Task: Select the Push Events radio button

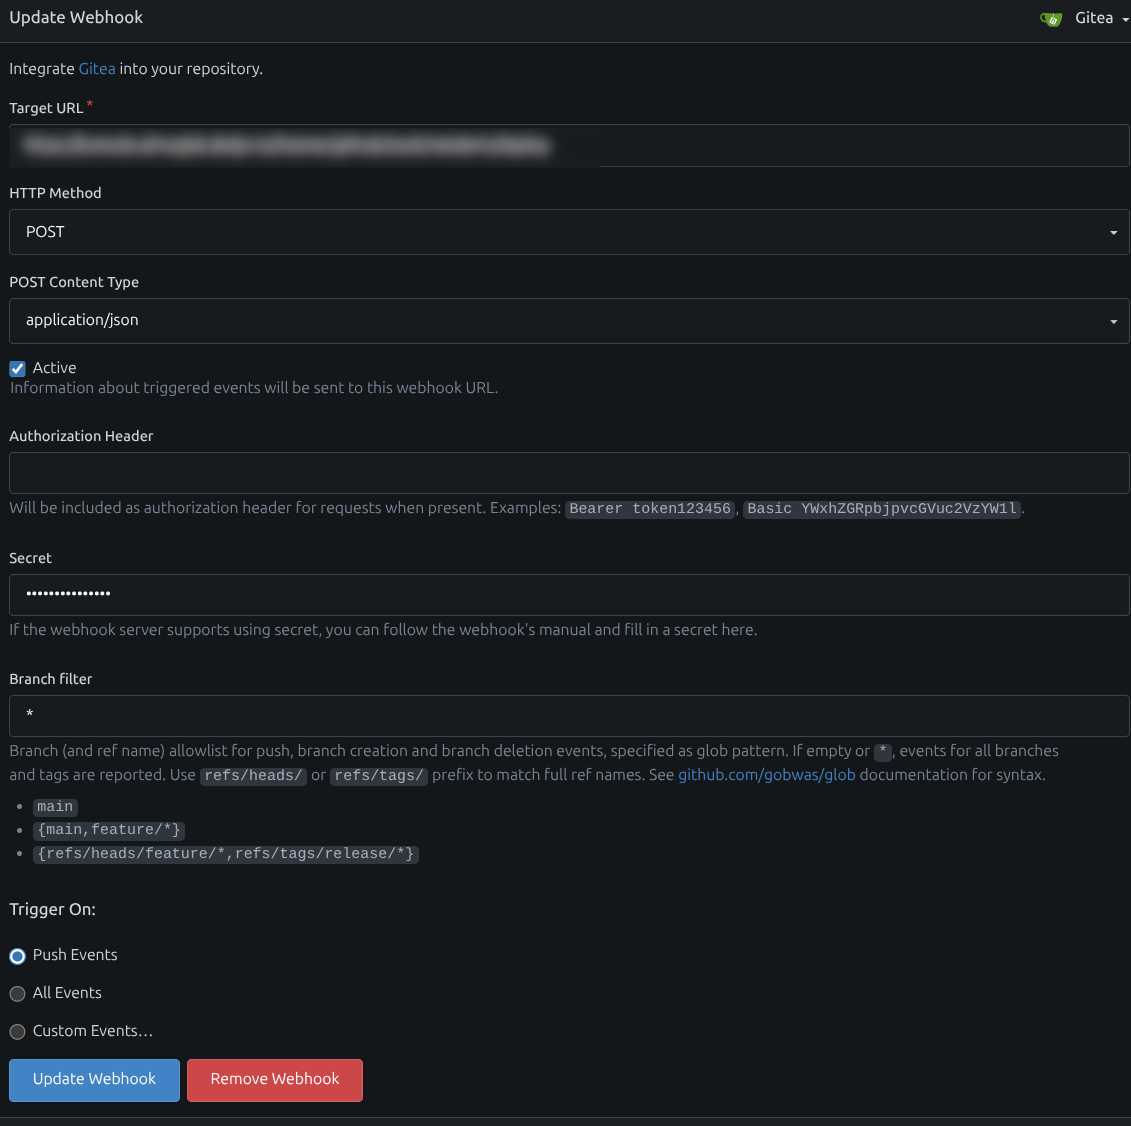Action: coord(17,956)
